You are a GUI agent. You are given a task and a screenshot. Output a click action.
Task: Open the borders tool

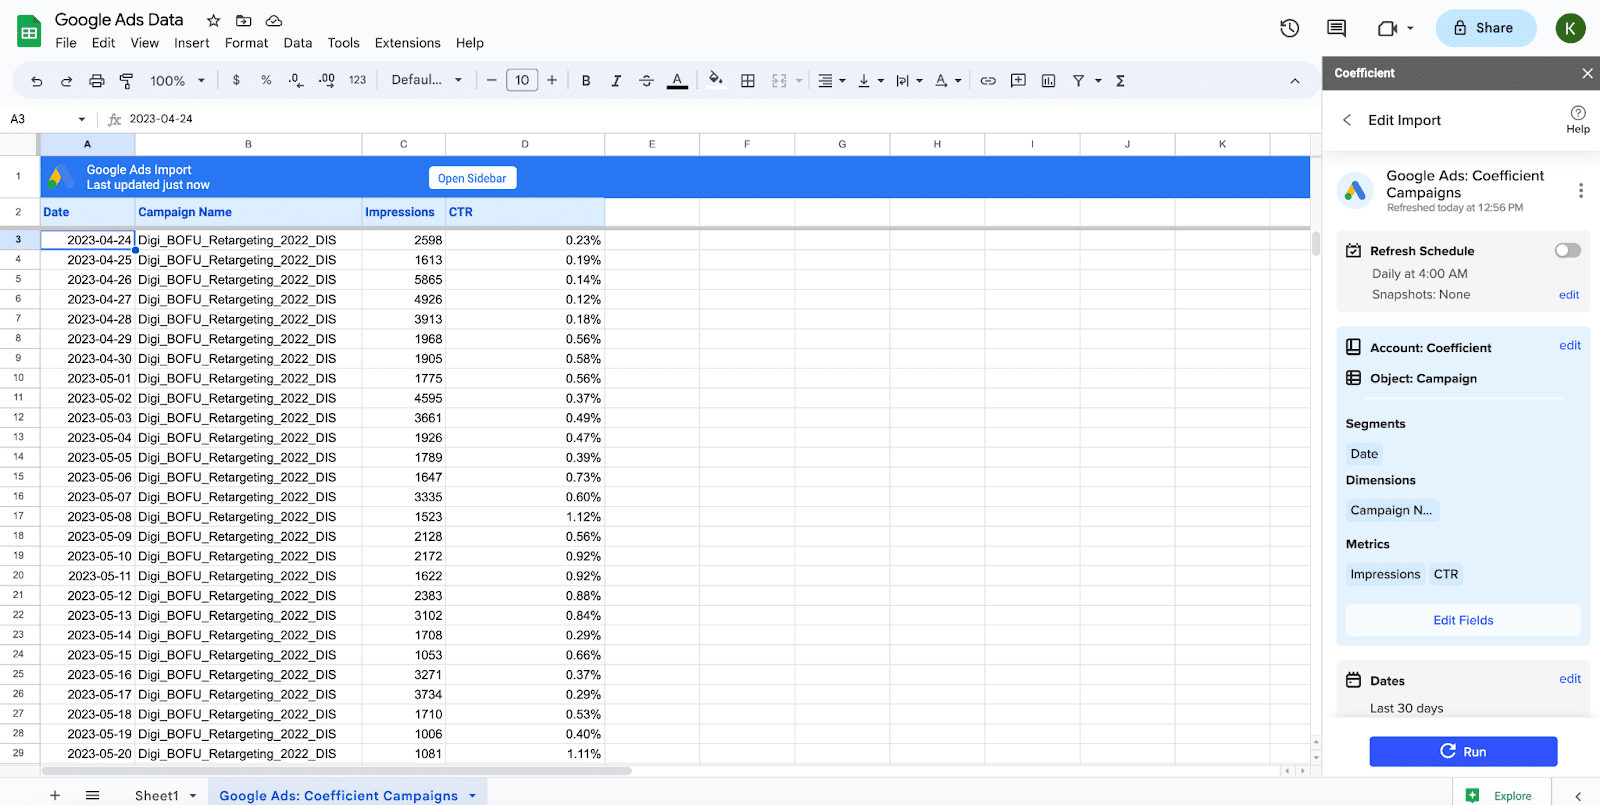(748, 81)
